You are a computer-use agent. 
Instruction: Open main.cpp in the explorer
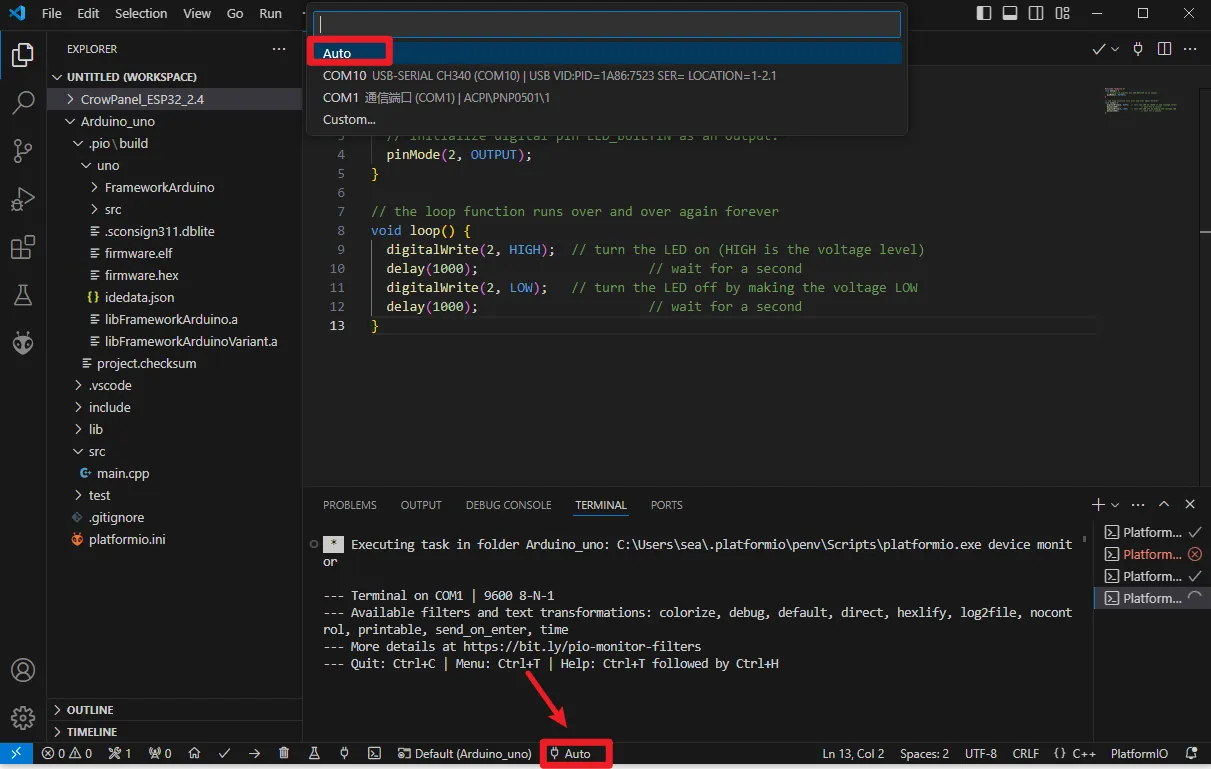click(x=123, y=473)
